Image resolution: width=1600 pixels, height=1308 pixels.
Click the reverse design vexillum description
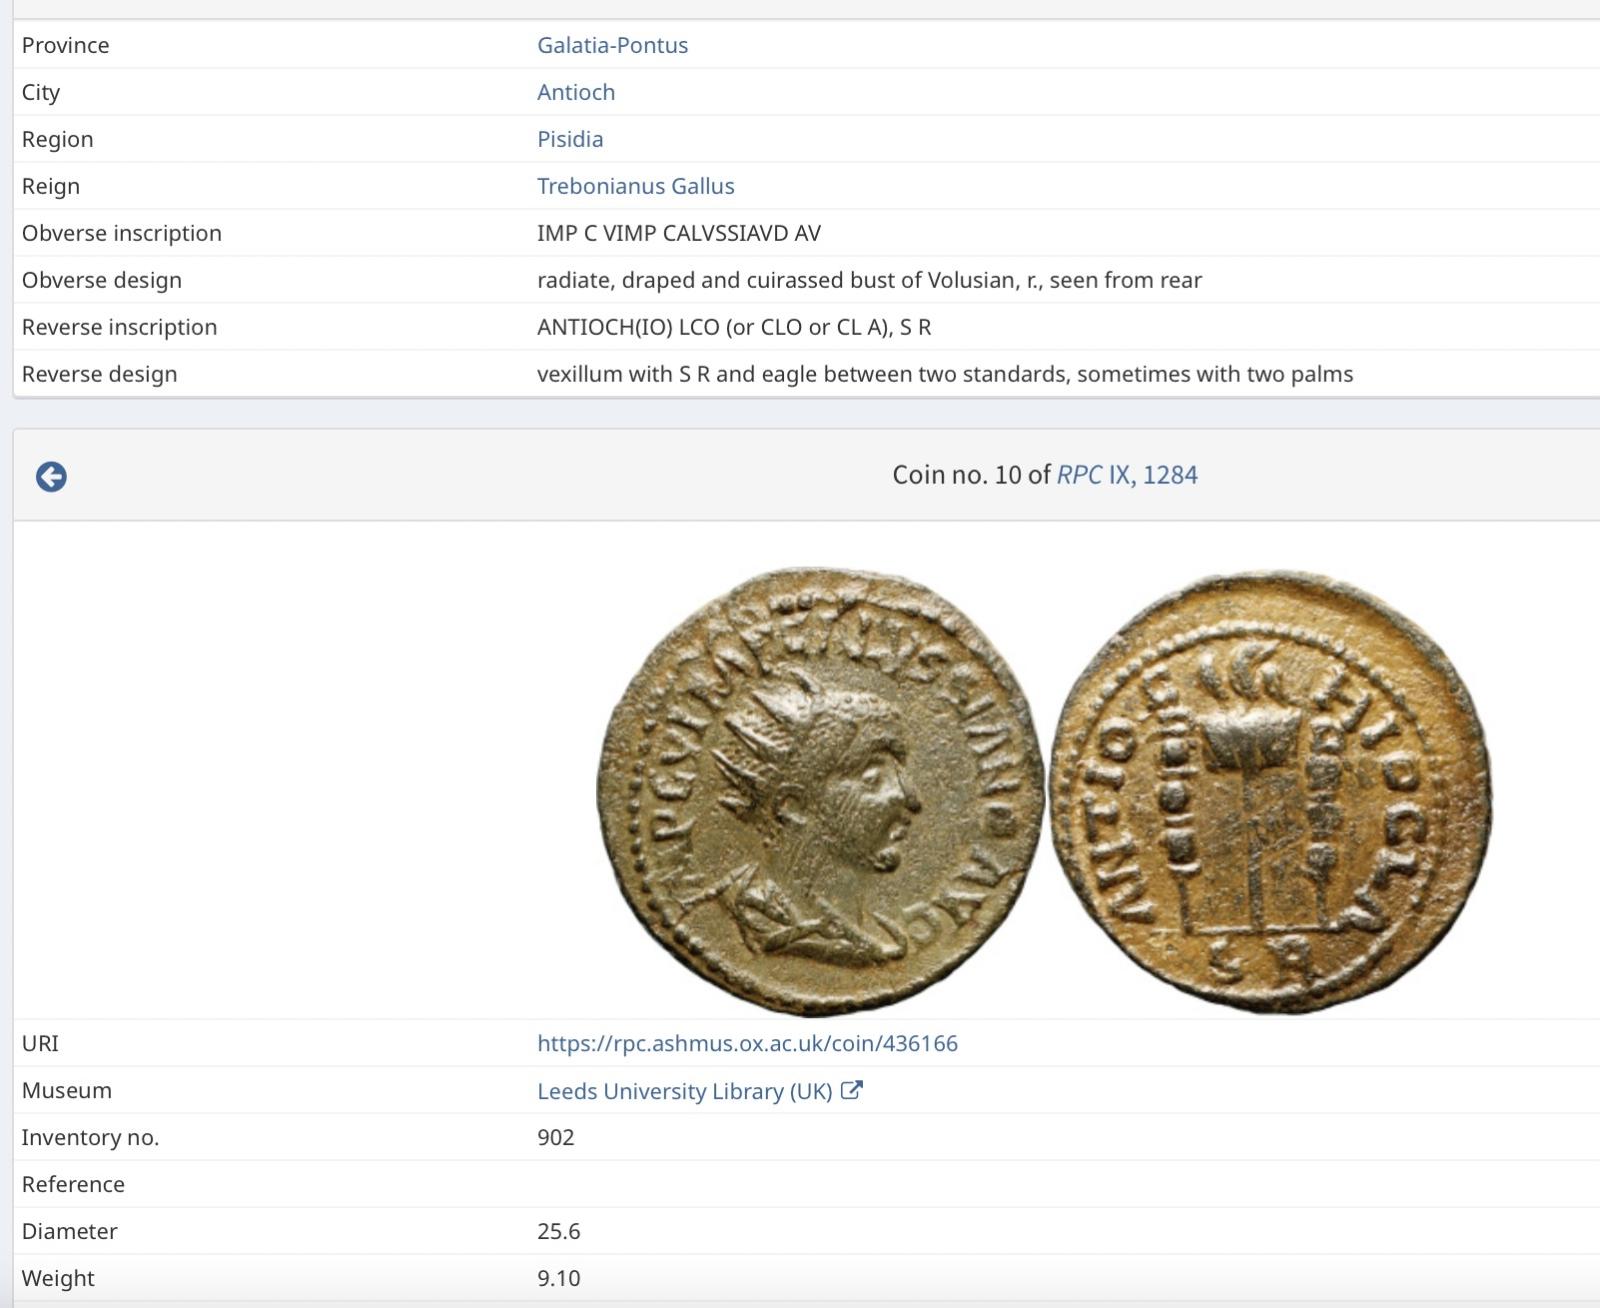[x=944, y=374]
